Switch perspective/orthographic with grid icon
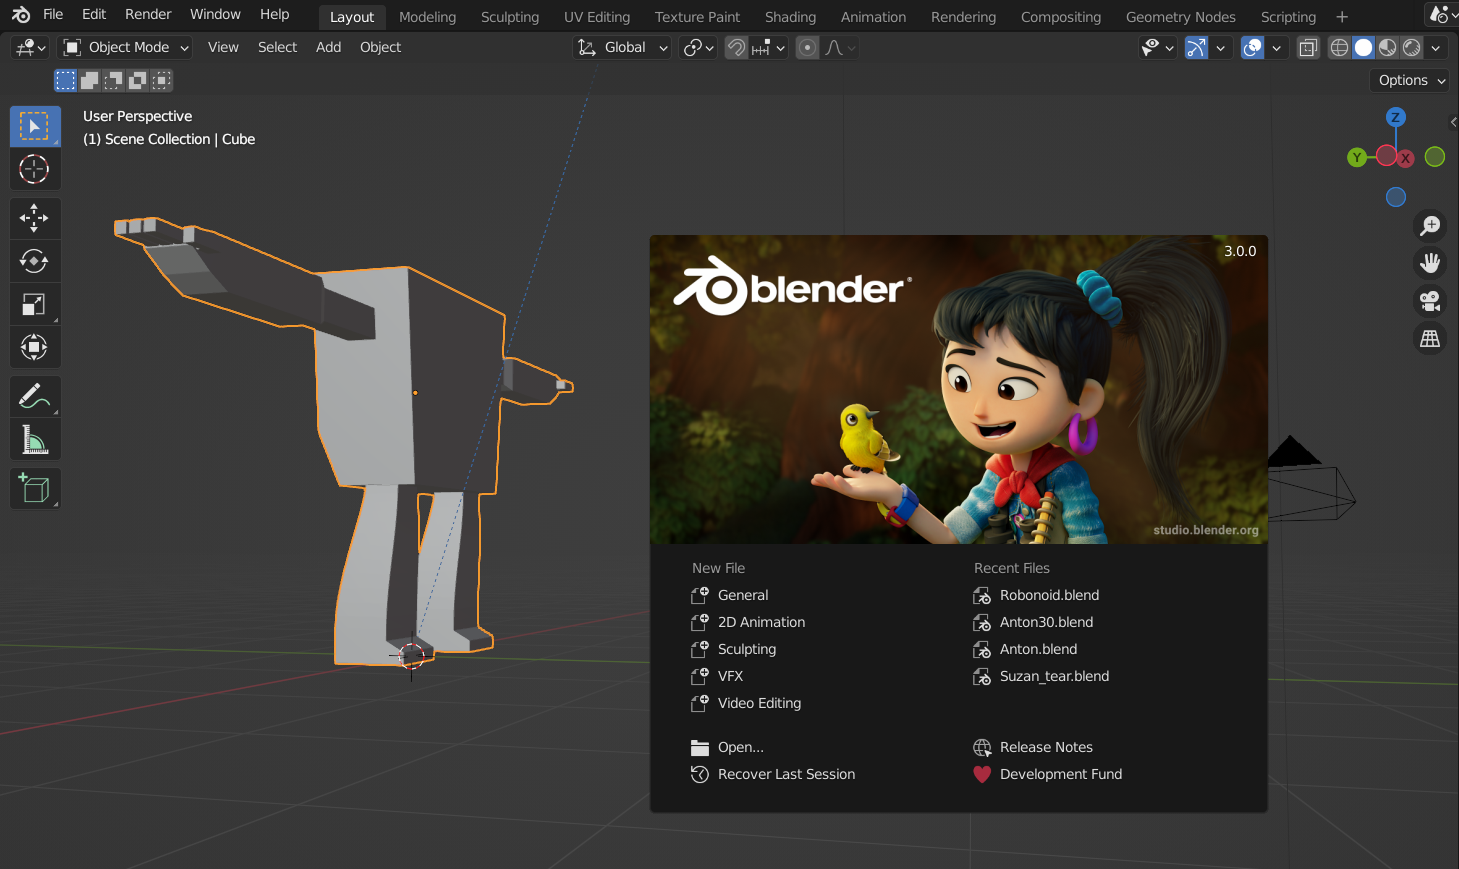Screen dimensions: 1459x869 click(1430, 339)
